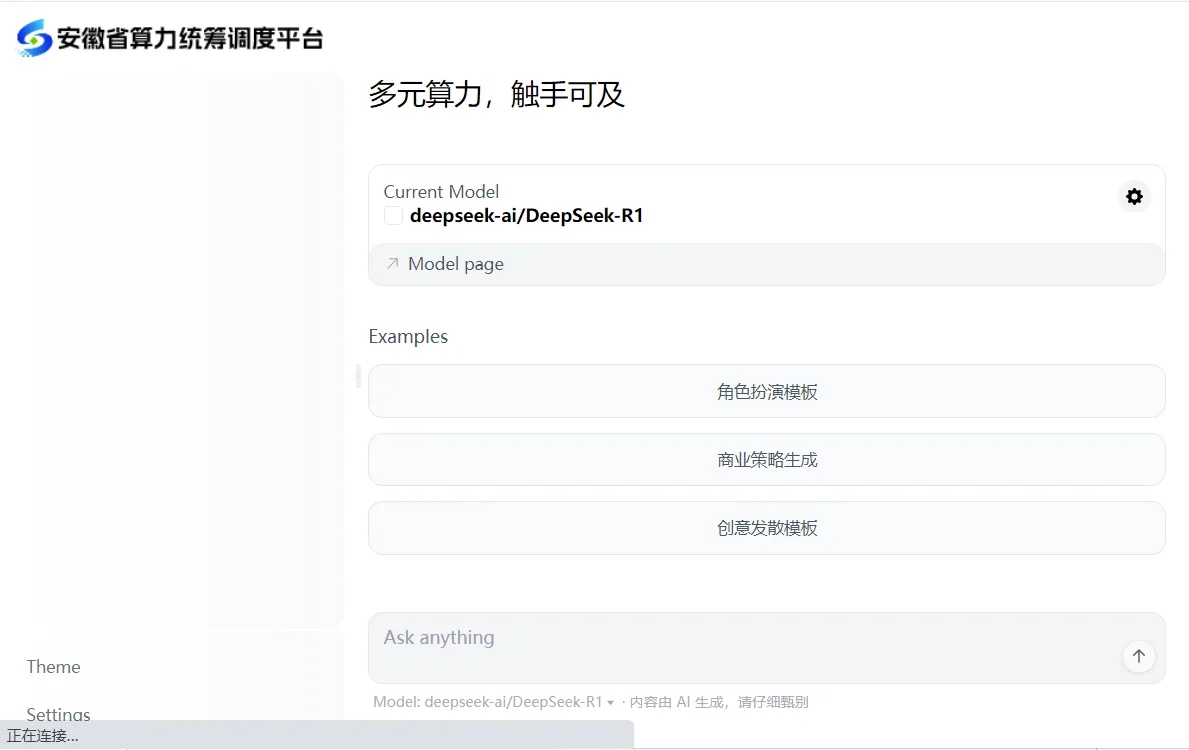Image resolution: width=1189 pixels, height=750 pixels.
Task: Open Settings in the sidebar
Action: click(58, 714)
